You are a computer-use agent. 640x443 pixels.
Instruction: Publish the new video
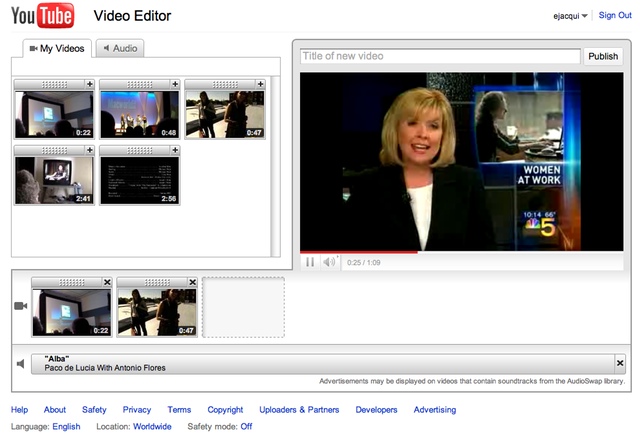(x=603, y=56)
